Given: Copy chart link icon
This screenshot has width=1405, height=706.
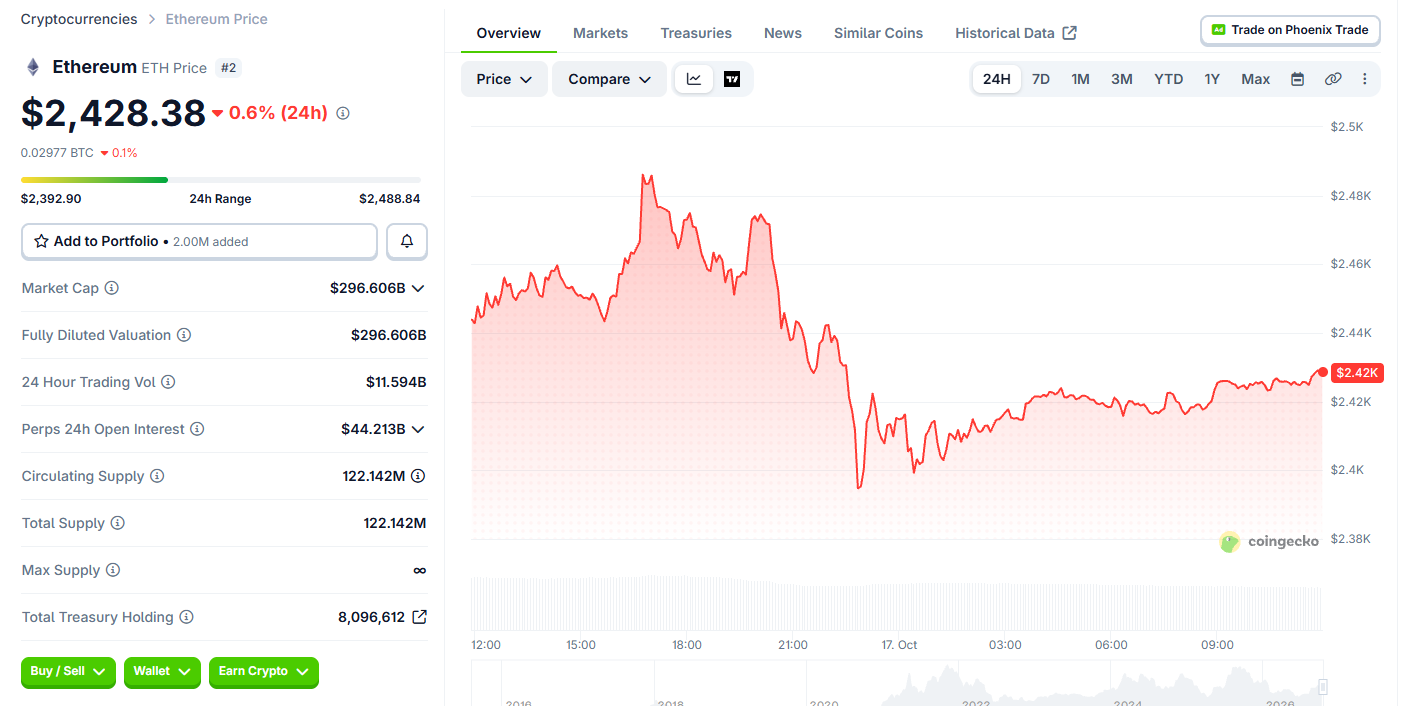Looking at the screenshot, I should [1333, 79].
